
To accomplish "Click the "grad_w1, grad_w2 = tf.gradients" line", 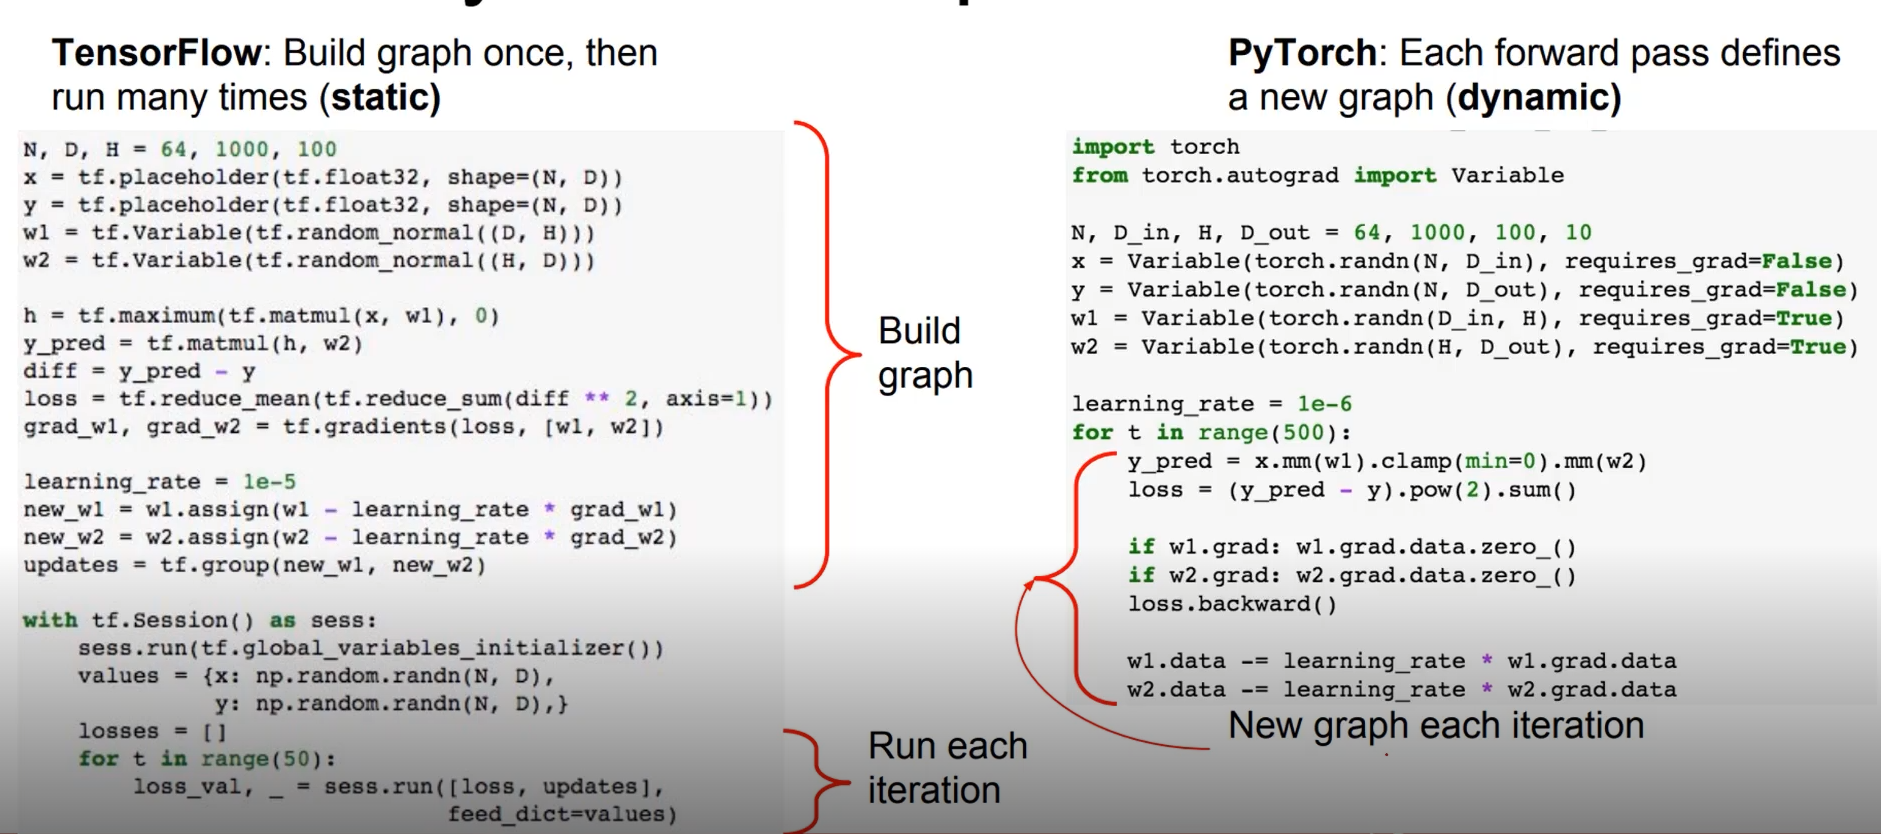I will (343, 427).
